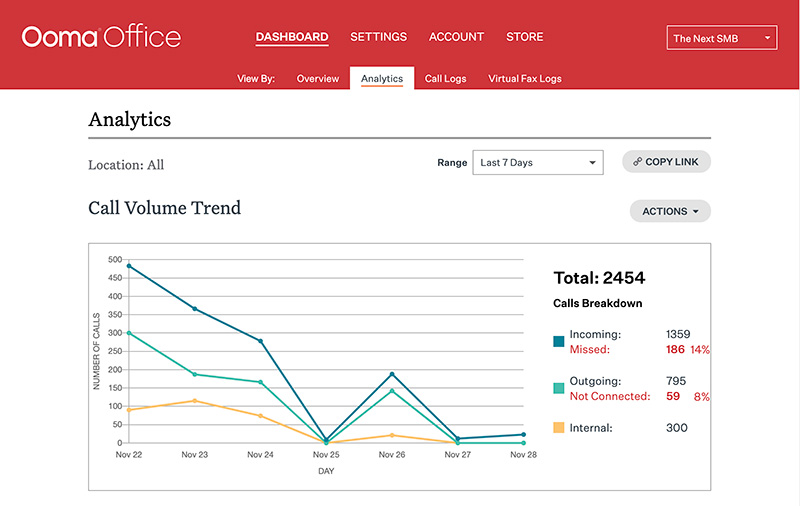Click the teal Outgoing legend square
The height and width of the screenshot is (506, 800).
pos(558,389)
